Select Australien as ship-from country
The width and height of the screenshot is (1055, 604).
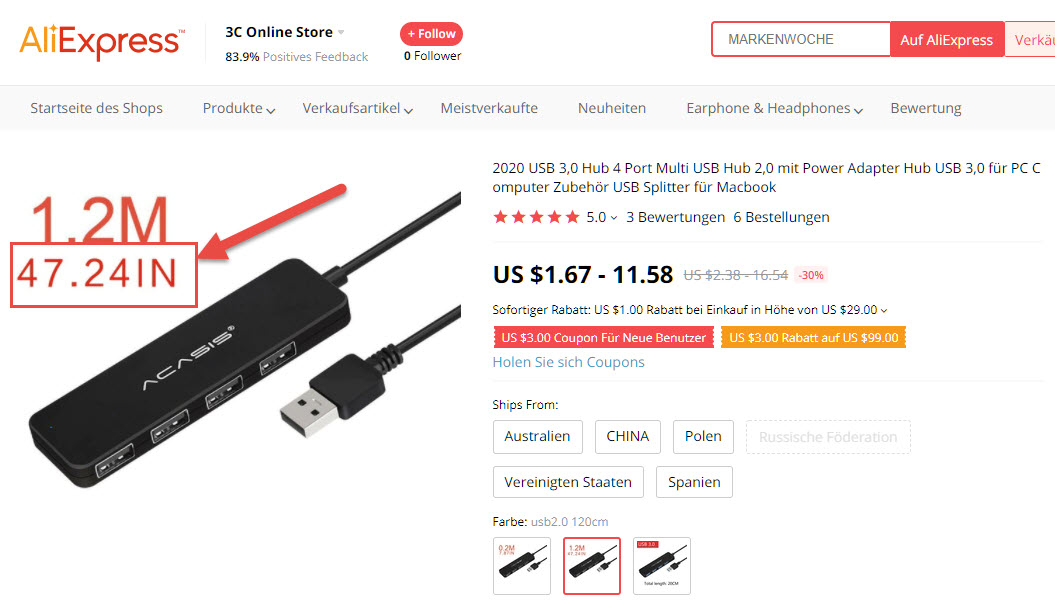pyautogui.click(x=538, y=437)
